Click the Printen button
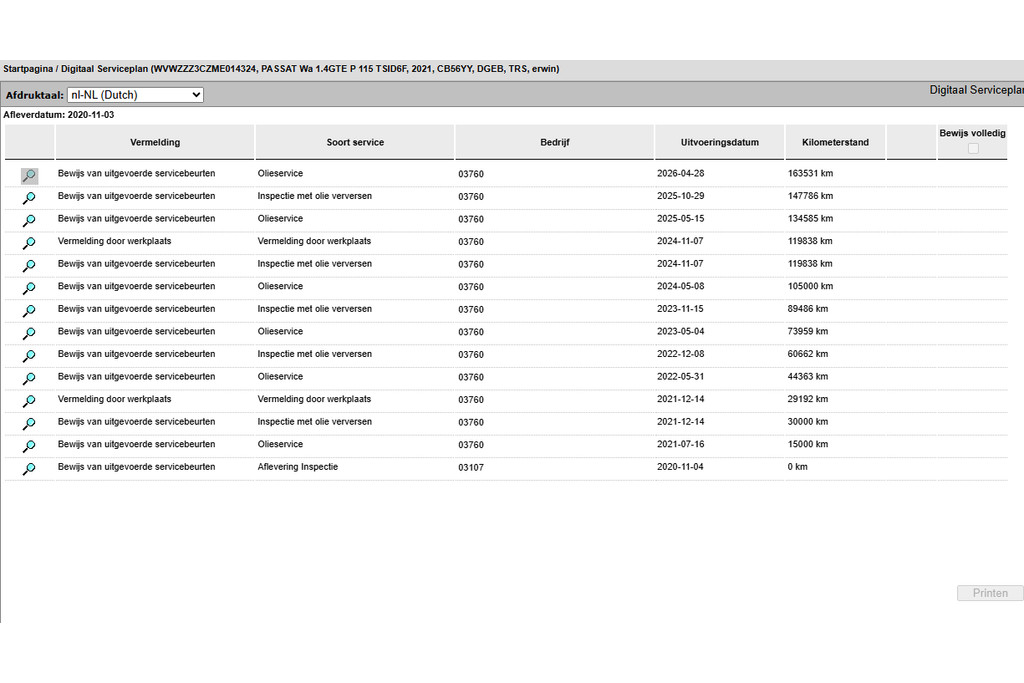This screenshot has height=683, width=1024. (x=990, y=593)
